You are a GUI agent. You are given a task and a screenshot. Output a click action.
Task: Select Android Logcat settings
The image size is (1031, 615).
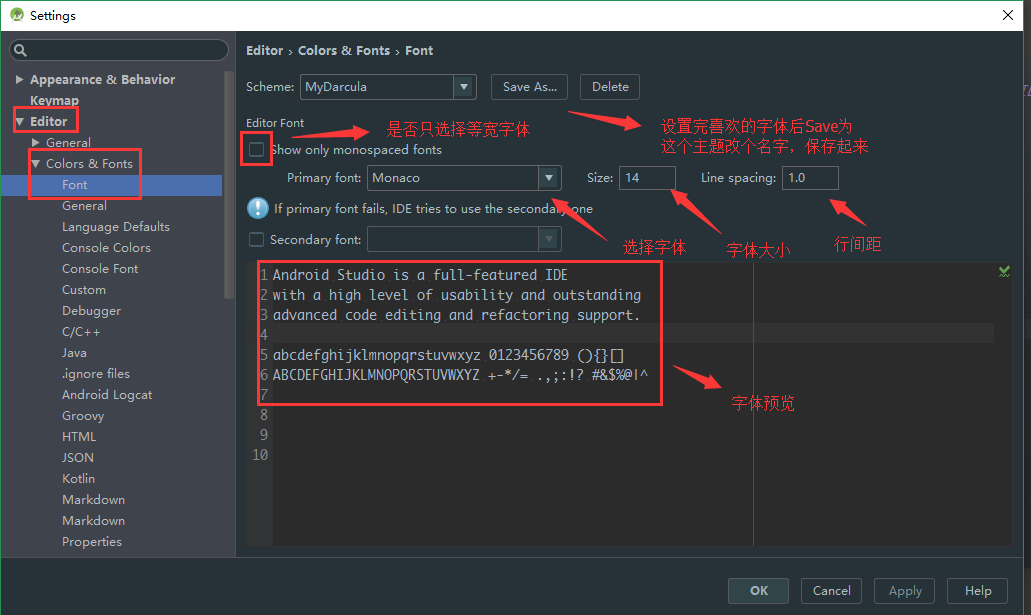(107, 395)
